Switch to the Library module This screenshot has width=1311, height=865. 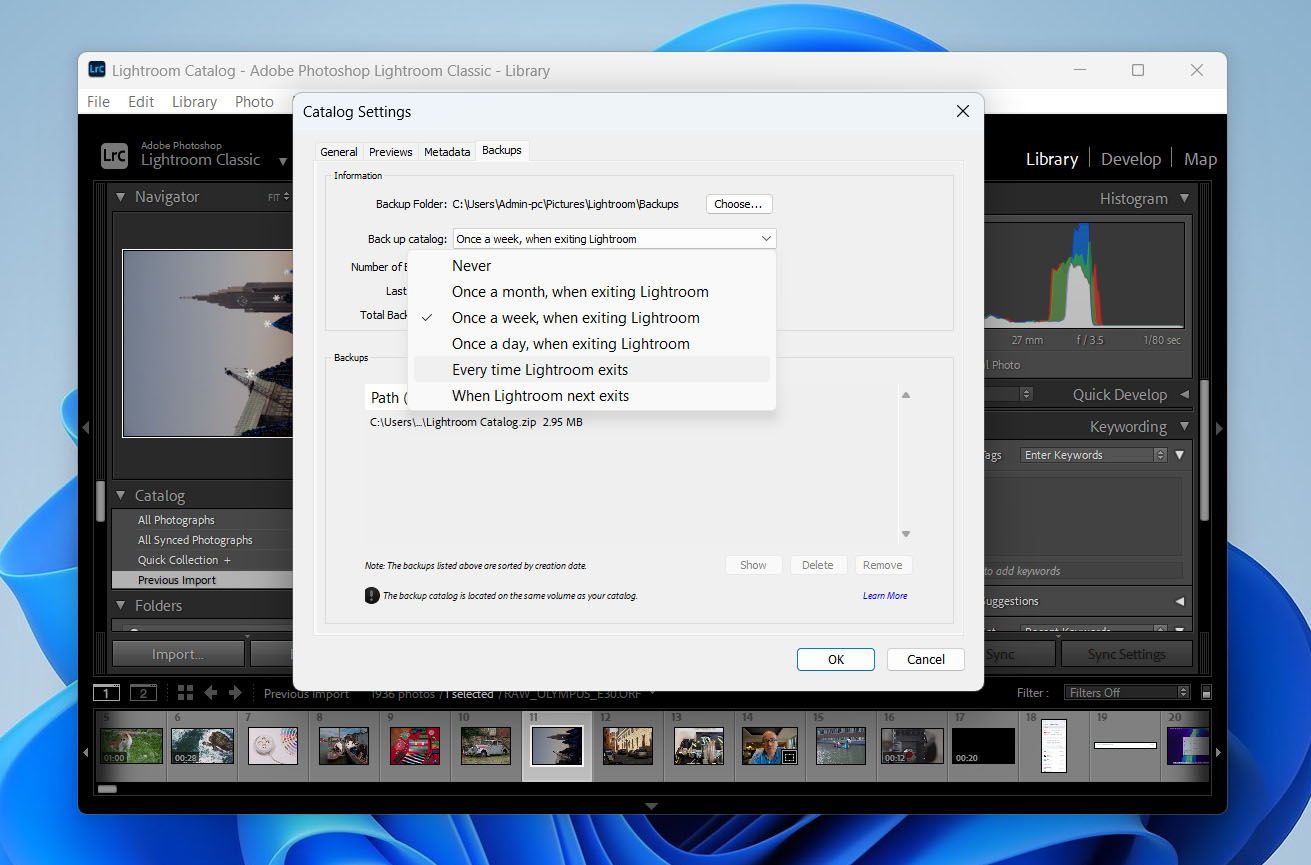tap(1052, 159)
